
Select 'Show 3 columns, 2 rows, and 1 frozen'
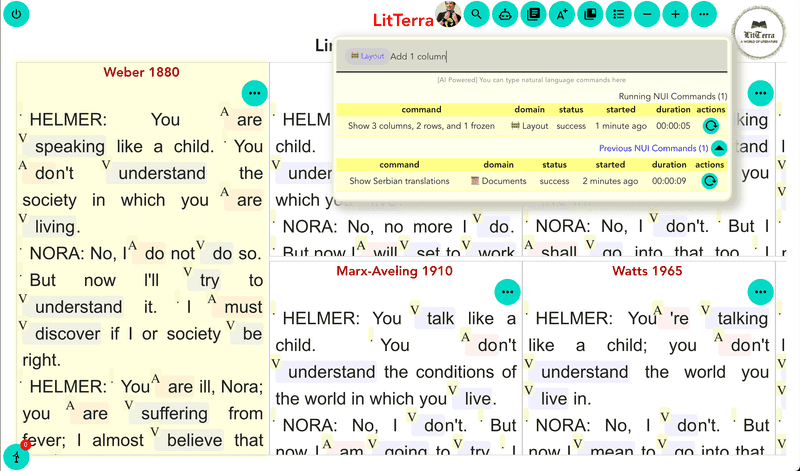[421, 126]
